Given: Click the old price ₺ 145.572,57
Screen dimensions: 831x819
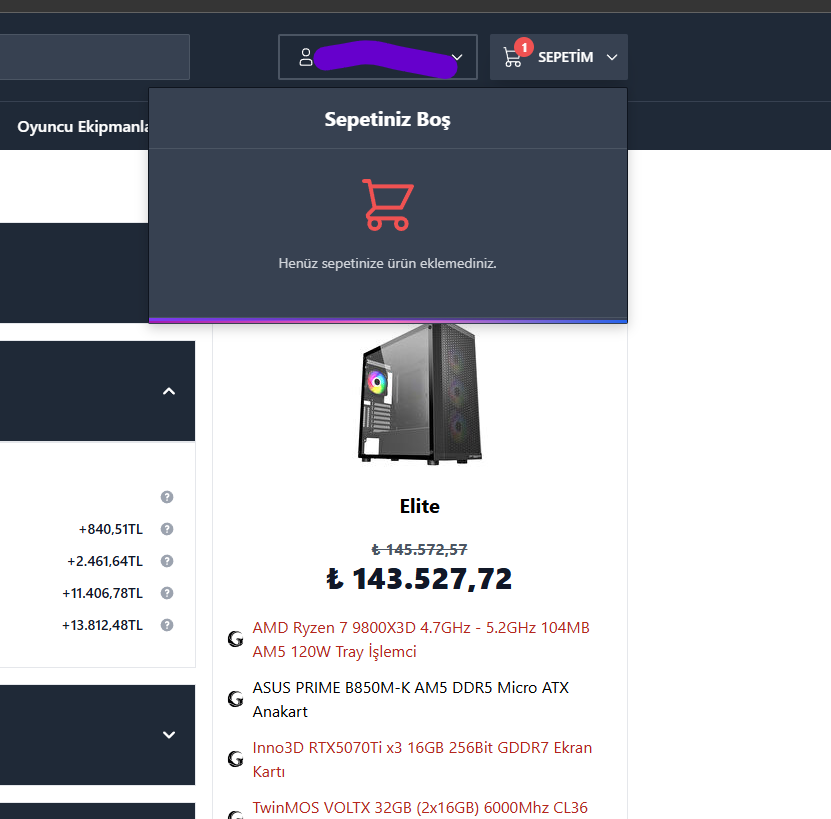Looking at the screenshot, I should coord(419,550).
